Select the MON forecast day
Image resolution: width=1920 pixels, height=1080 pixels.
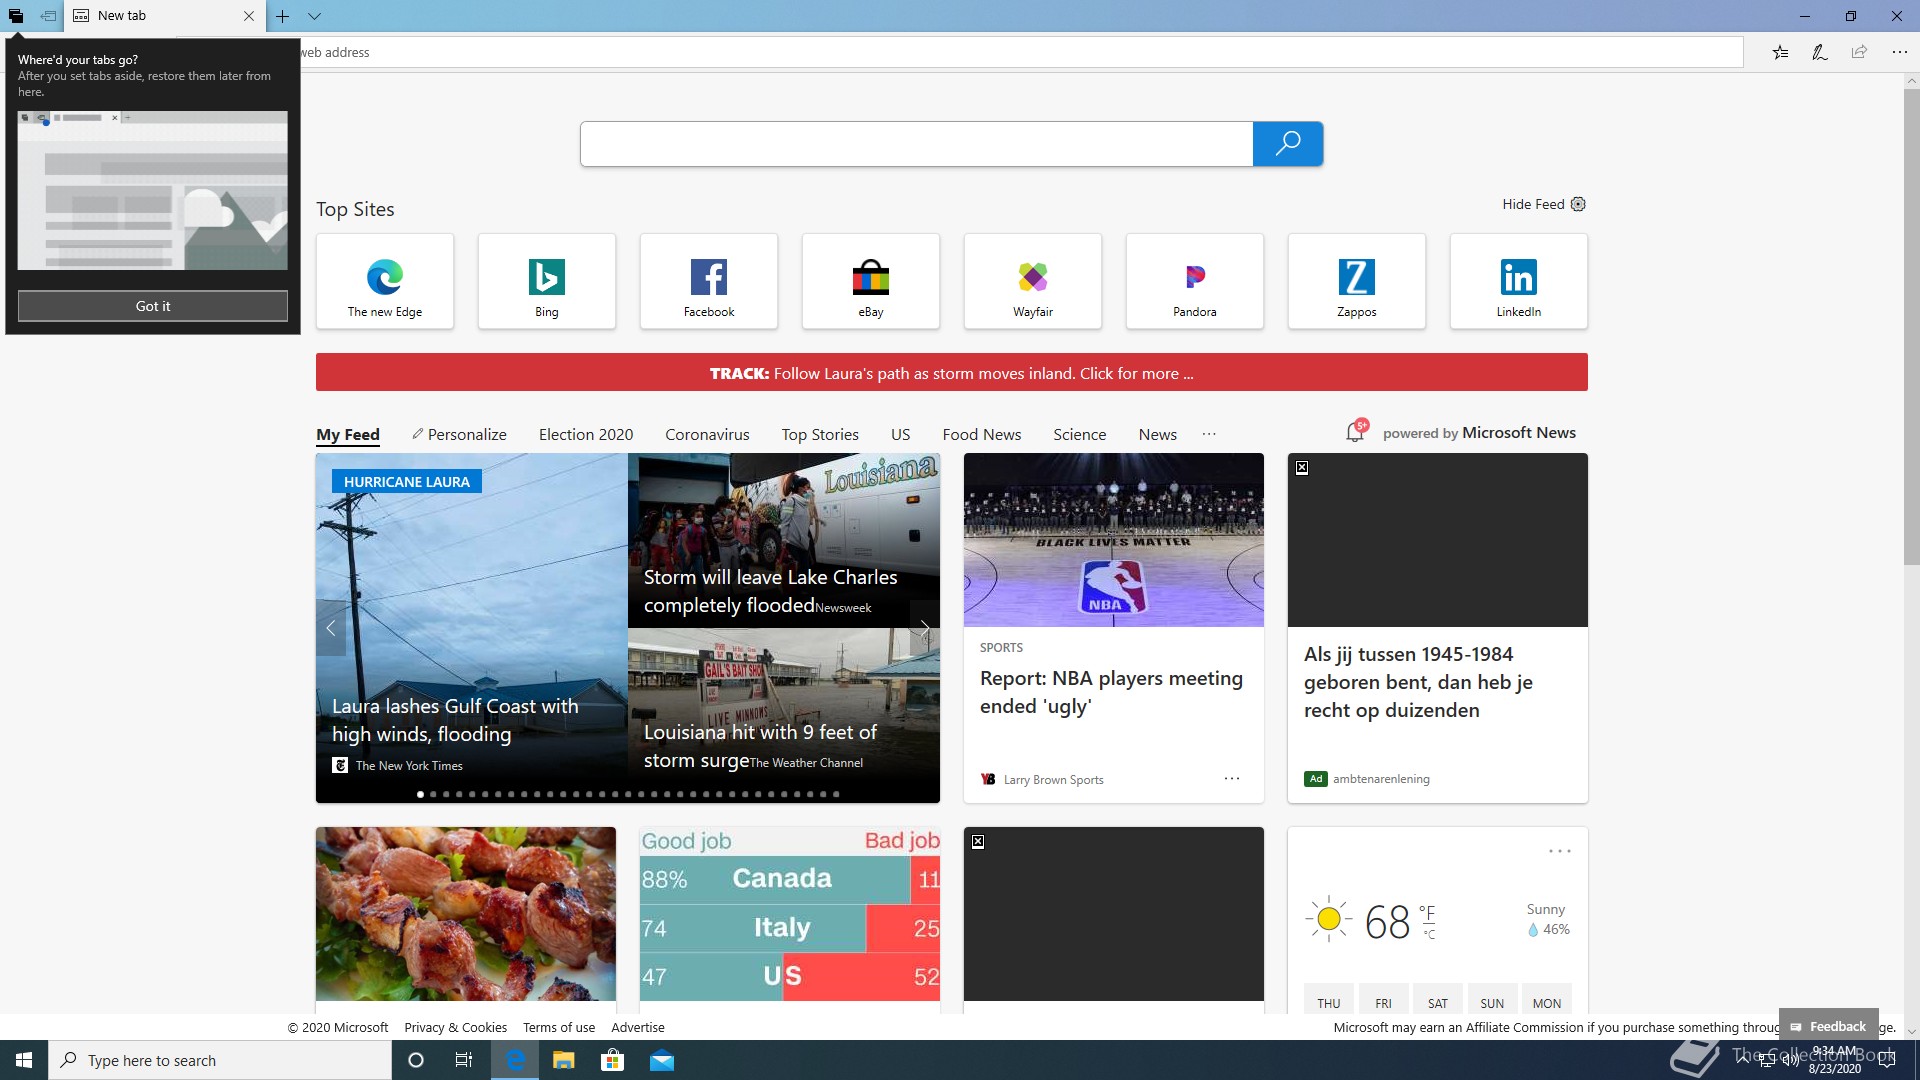(x=1547, y=999)
